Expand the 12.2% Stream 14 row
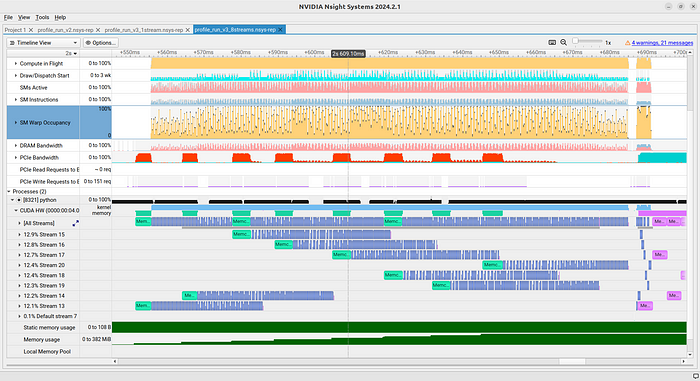The height and width of the screenshot is (381, 700). click(x=20, y=296)
